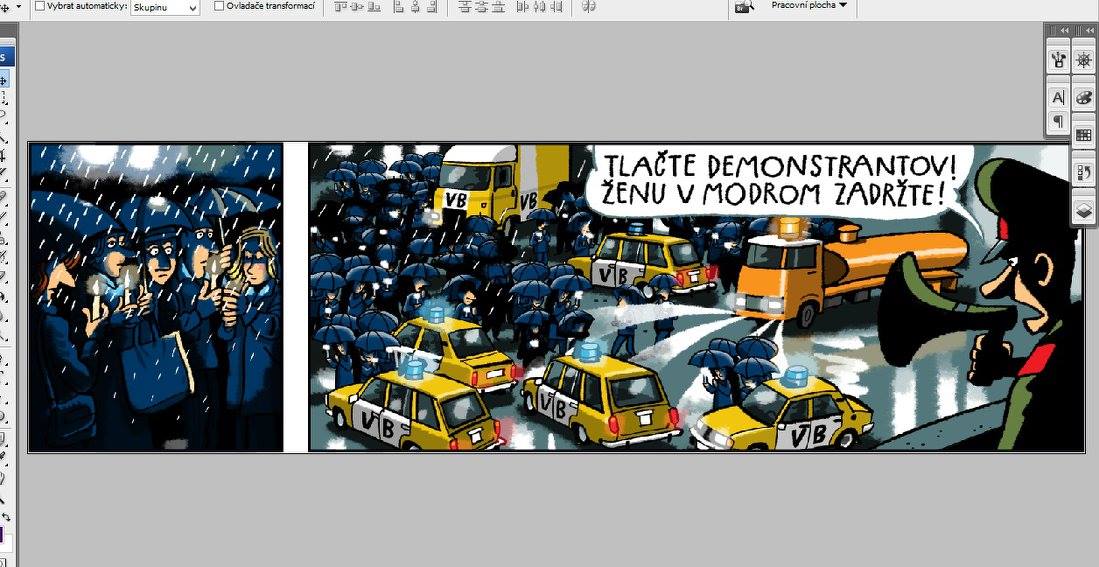Toggle the 'Ovladače transformací' checkbox

point(219,6)
